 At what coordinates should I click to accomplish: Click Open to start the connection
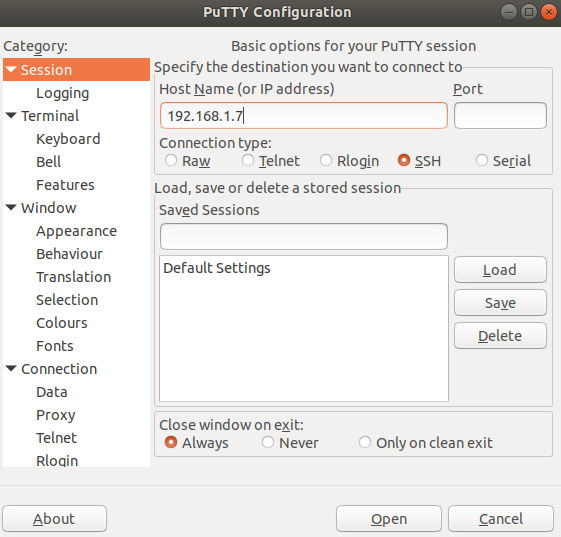[389, 519]
